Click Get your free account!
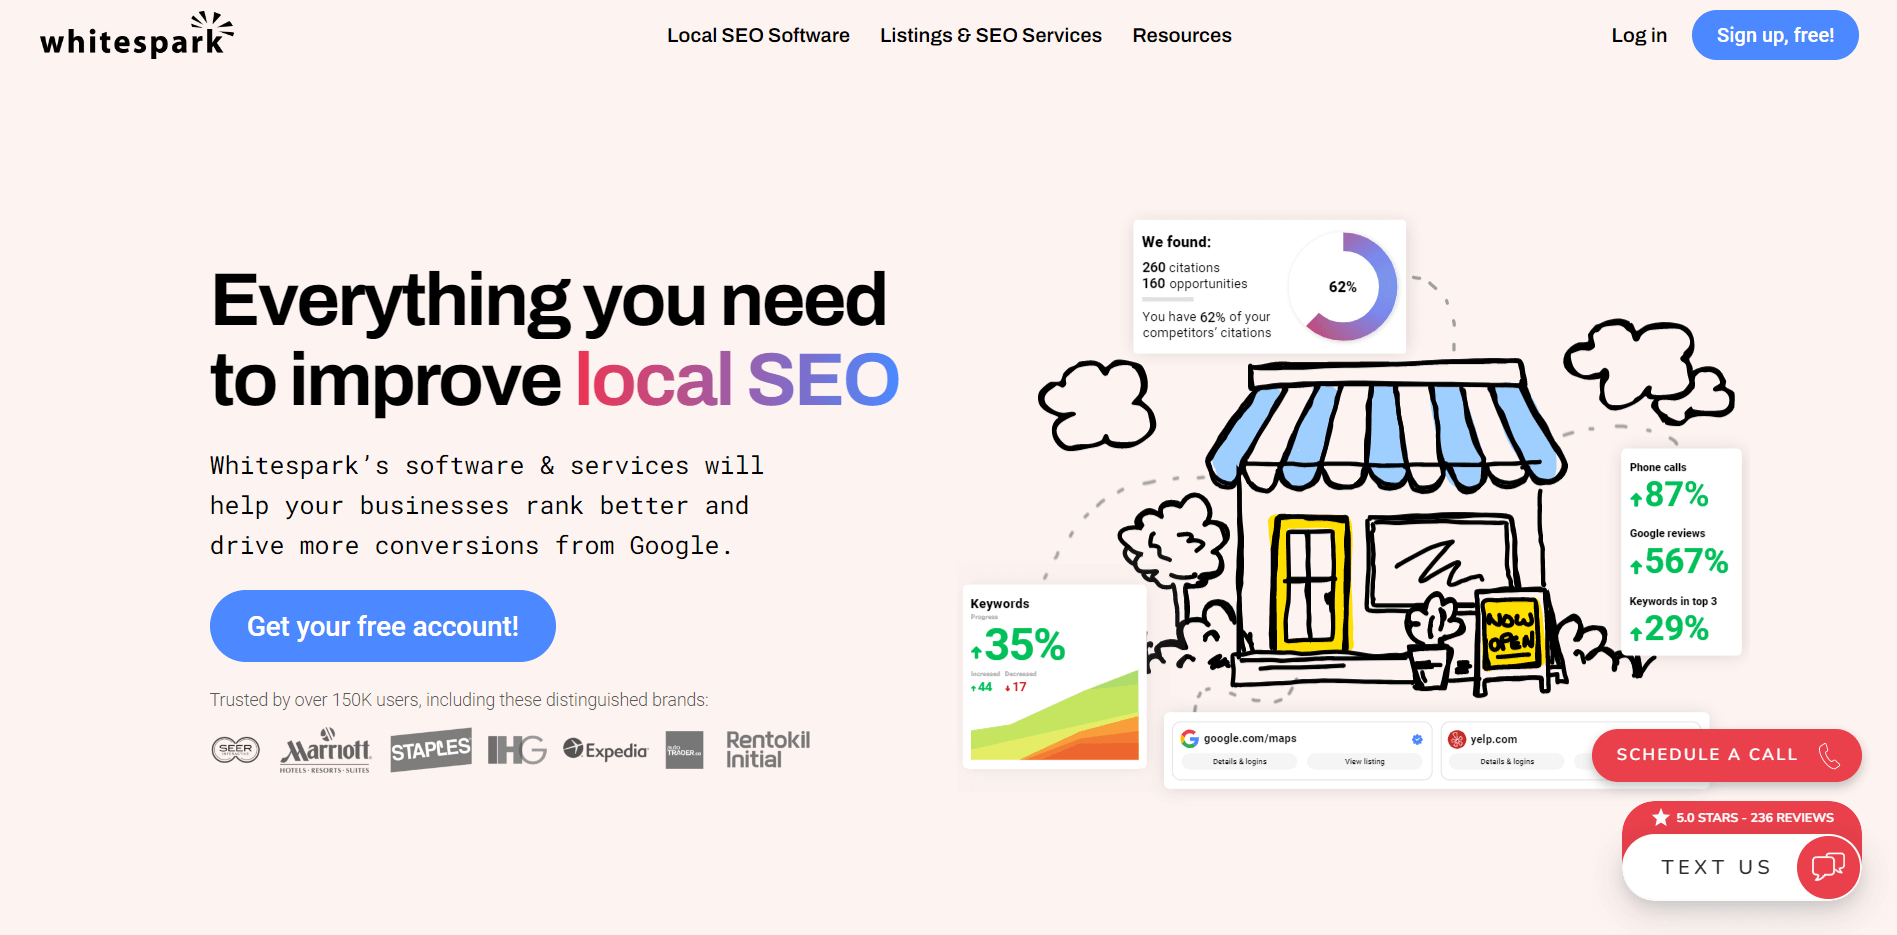This screenshot has height=935, width=1897. pos(382,626)
